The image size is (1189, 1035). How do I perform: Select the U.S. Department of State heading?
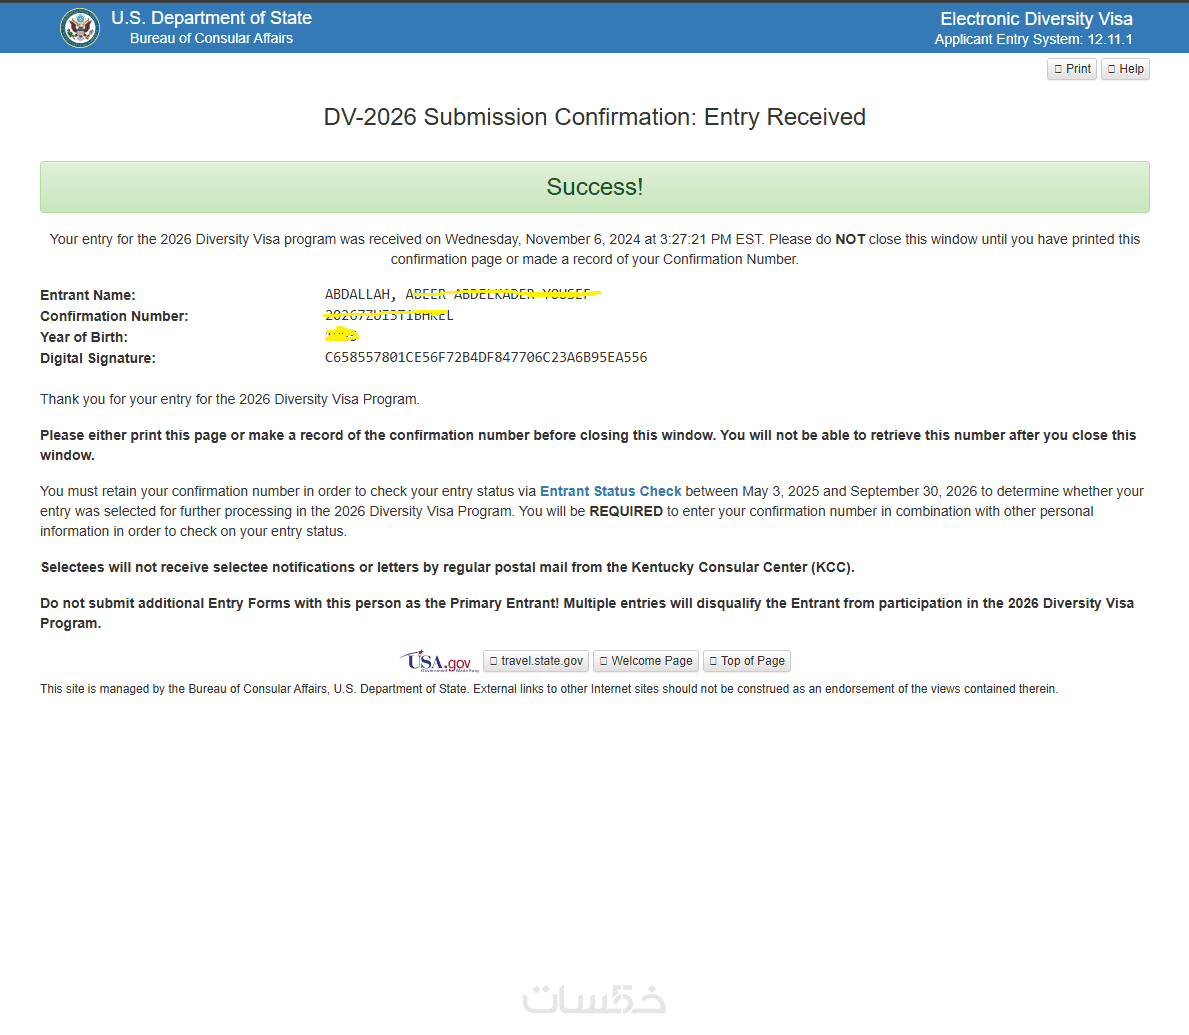click(x=212, y=17)
